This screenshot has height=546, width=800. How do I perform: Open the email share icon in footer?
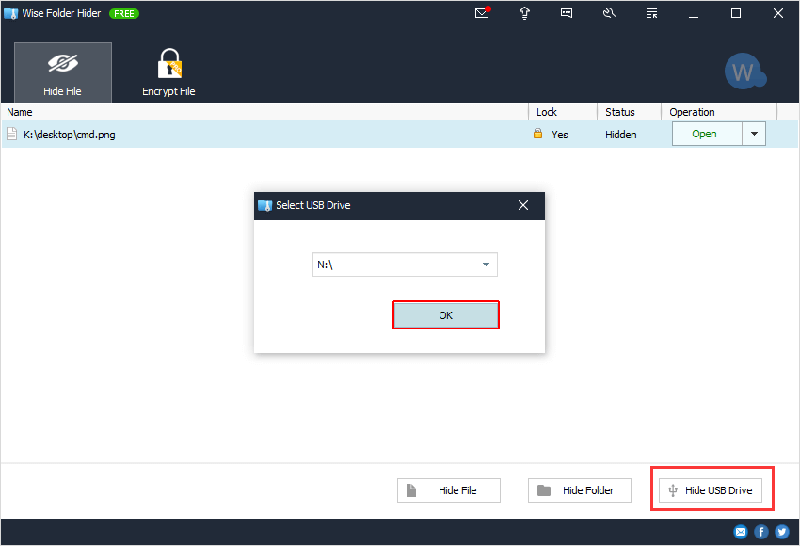point(740,532)
